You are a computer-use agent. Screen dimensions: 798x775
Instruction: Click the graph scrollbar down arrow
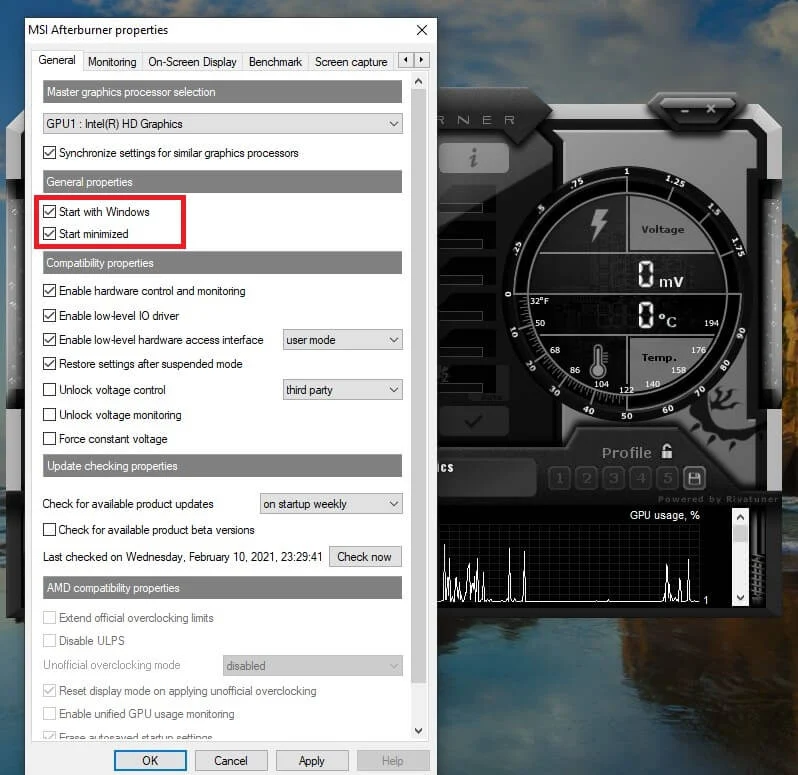pos(740,597)
